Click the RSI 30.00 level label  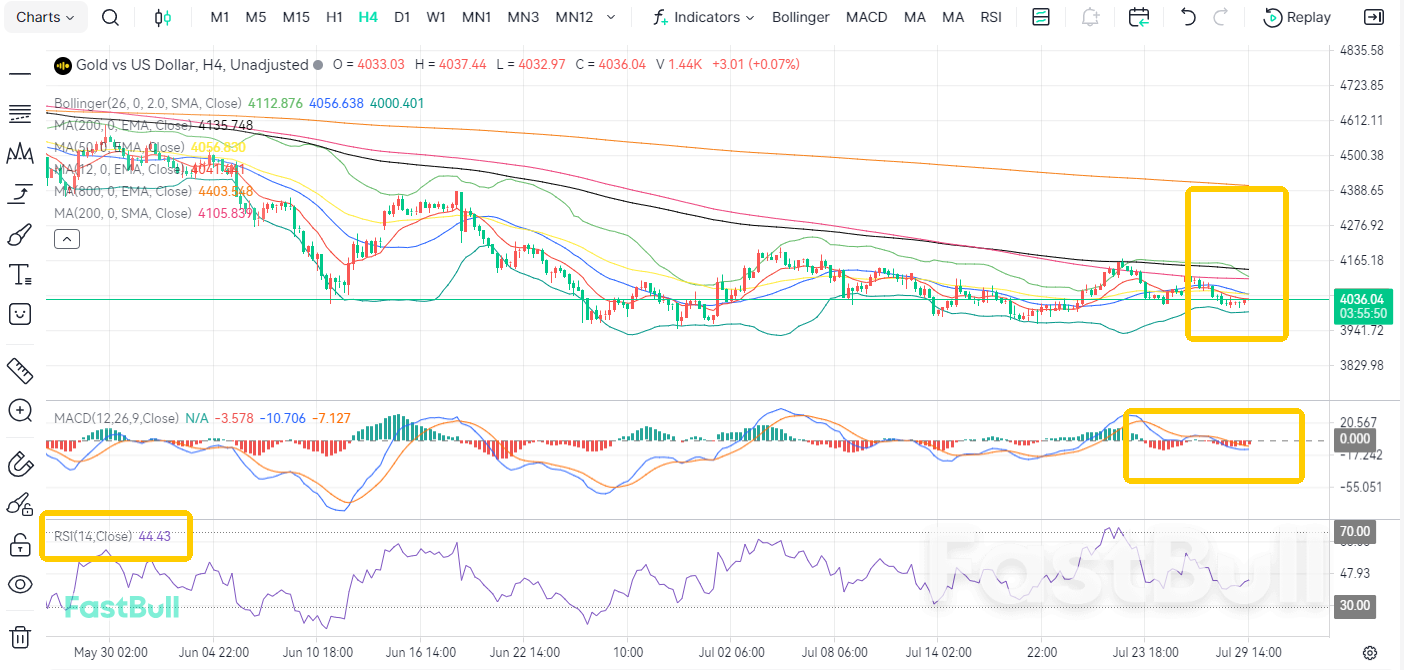click(1355, 605)
